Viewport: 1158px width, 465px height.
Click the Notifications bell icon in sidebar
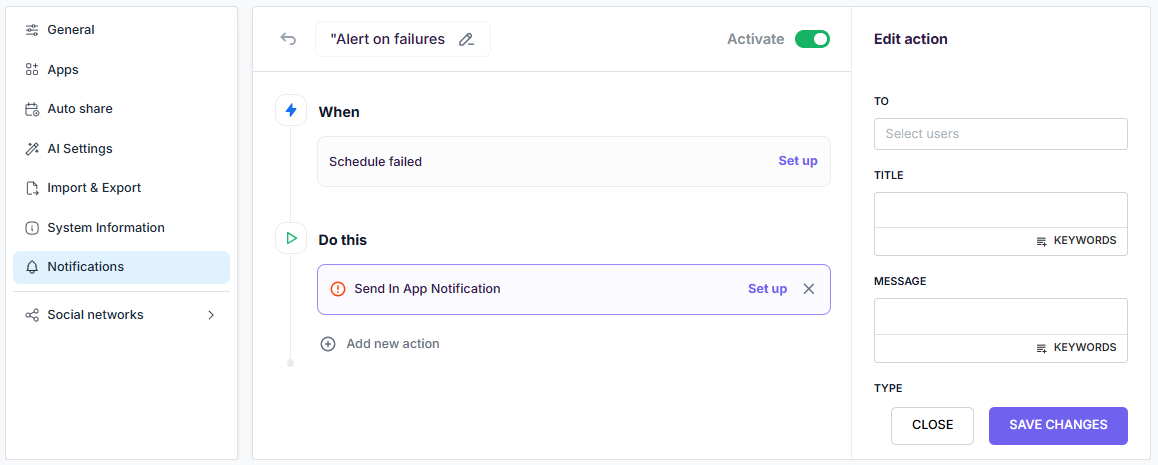(x=32, y=267)
